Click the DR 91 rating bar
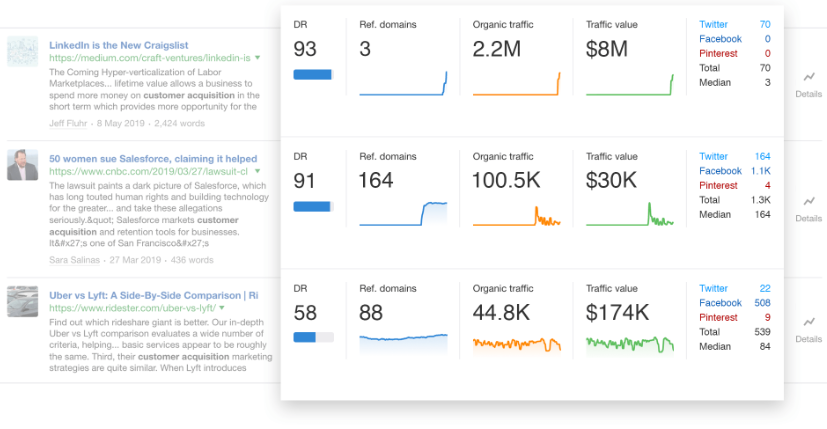 (313, 206)
